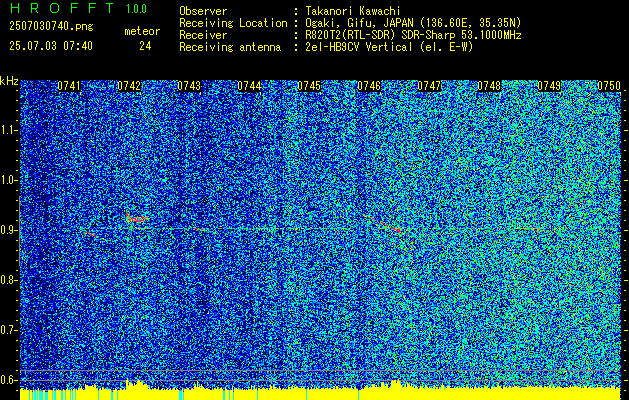Click the red meteor echo below 0742
629x400 pixels.
click(x=137, y=218)
